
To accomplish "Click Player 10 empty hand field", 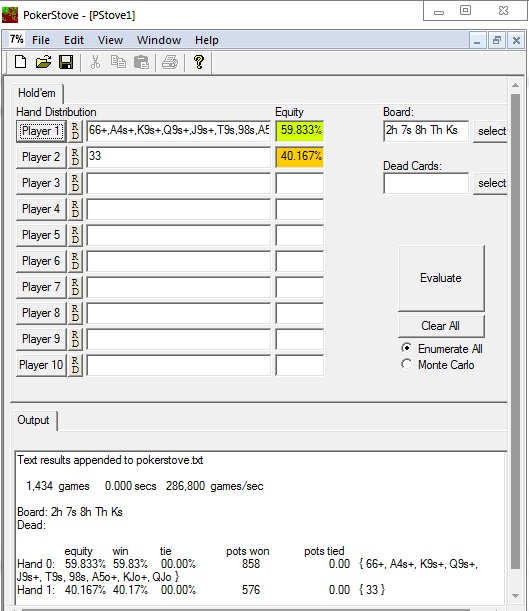I will click(178, 365).
